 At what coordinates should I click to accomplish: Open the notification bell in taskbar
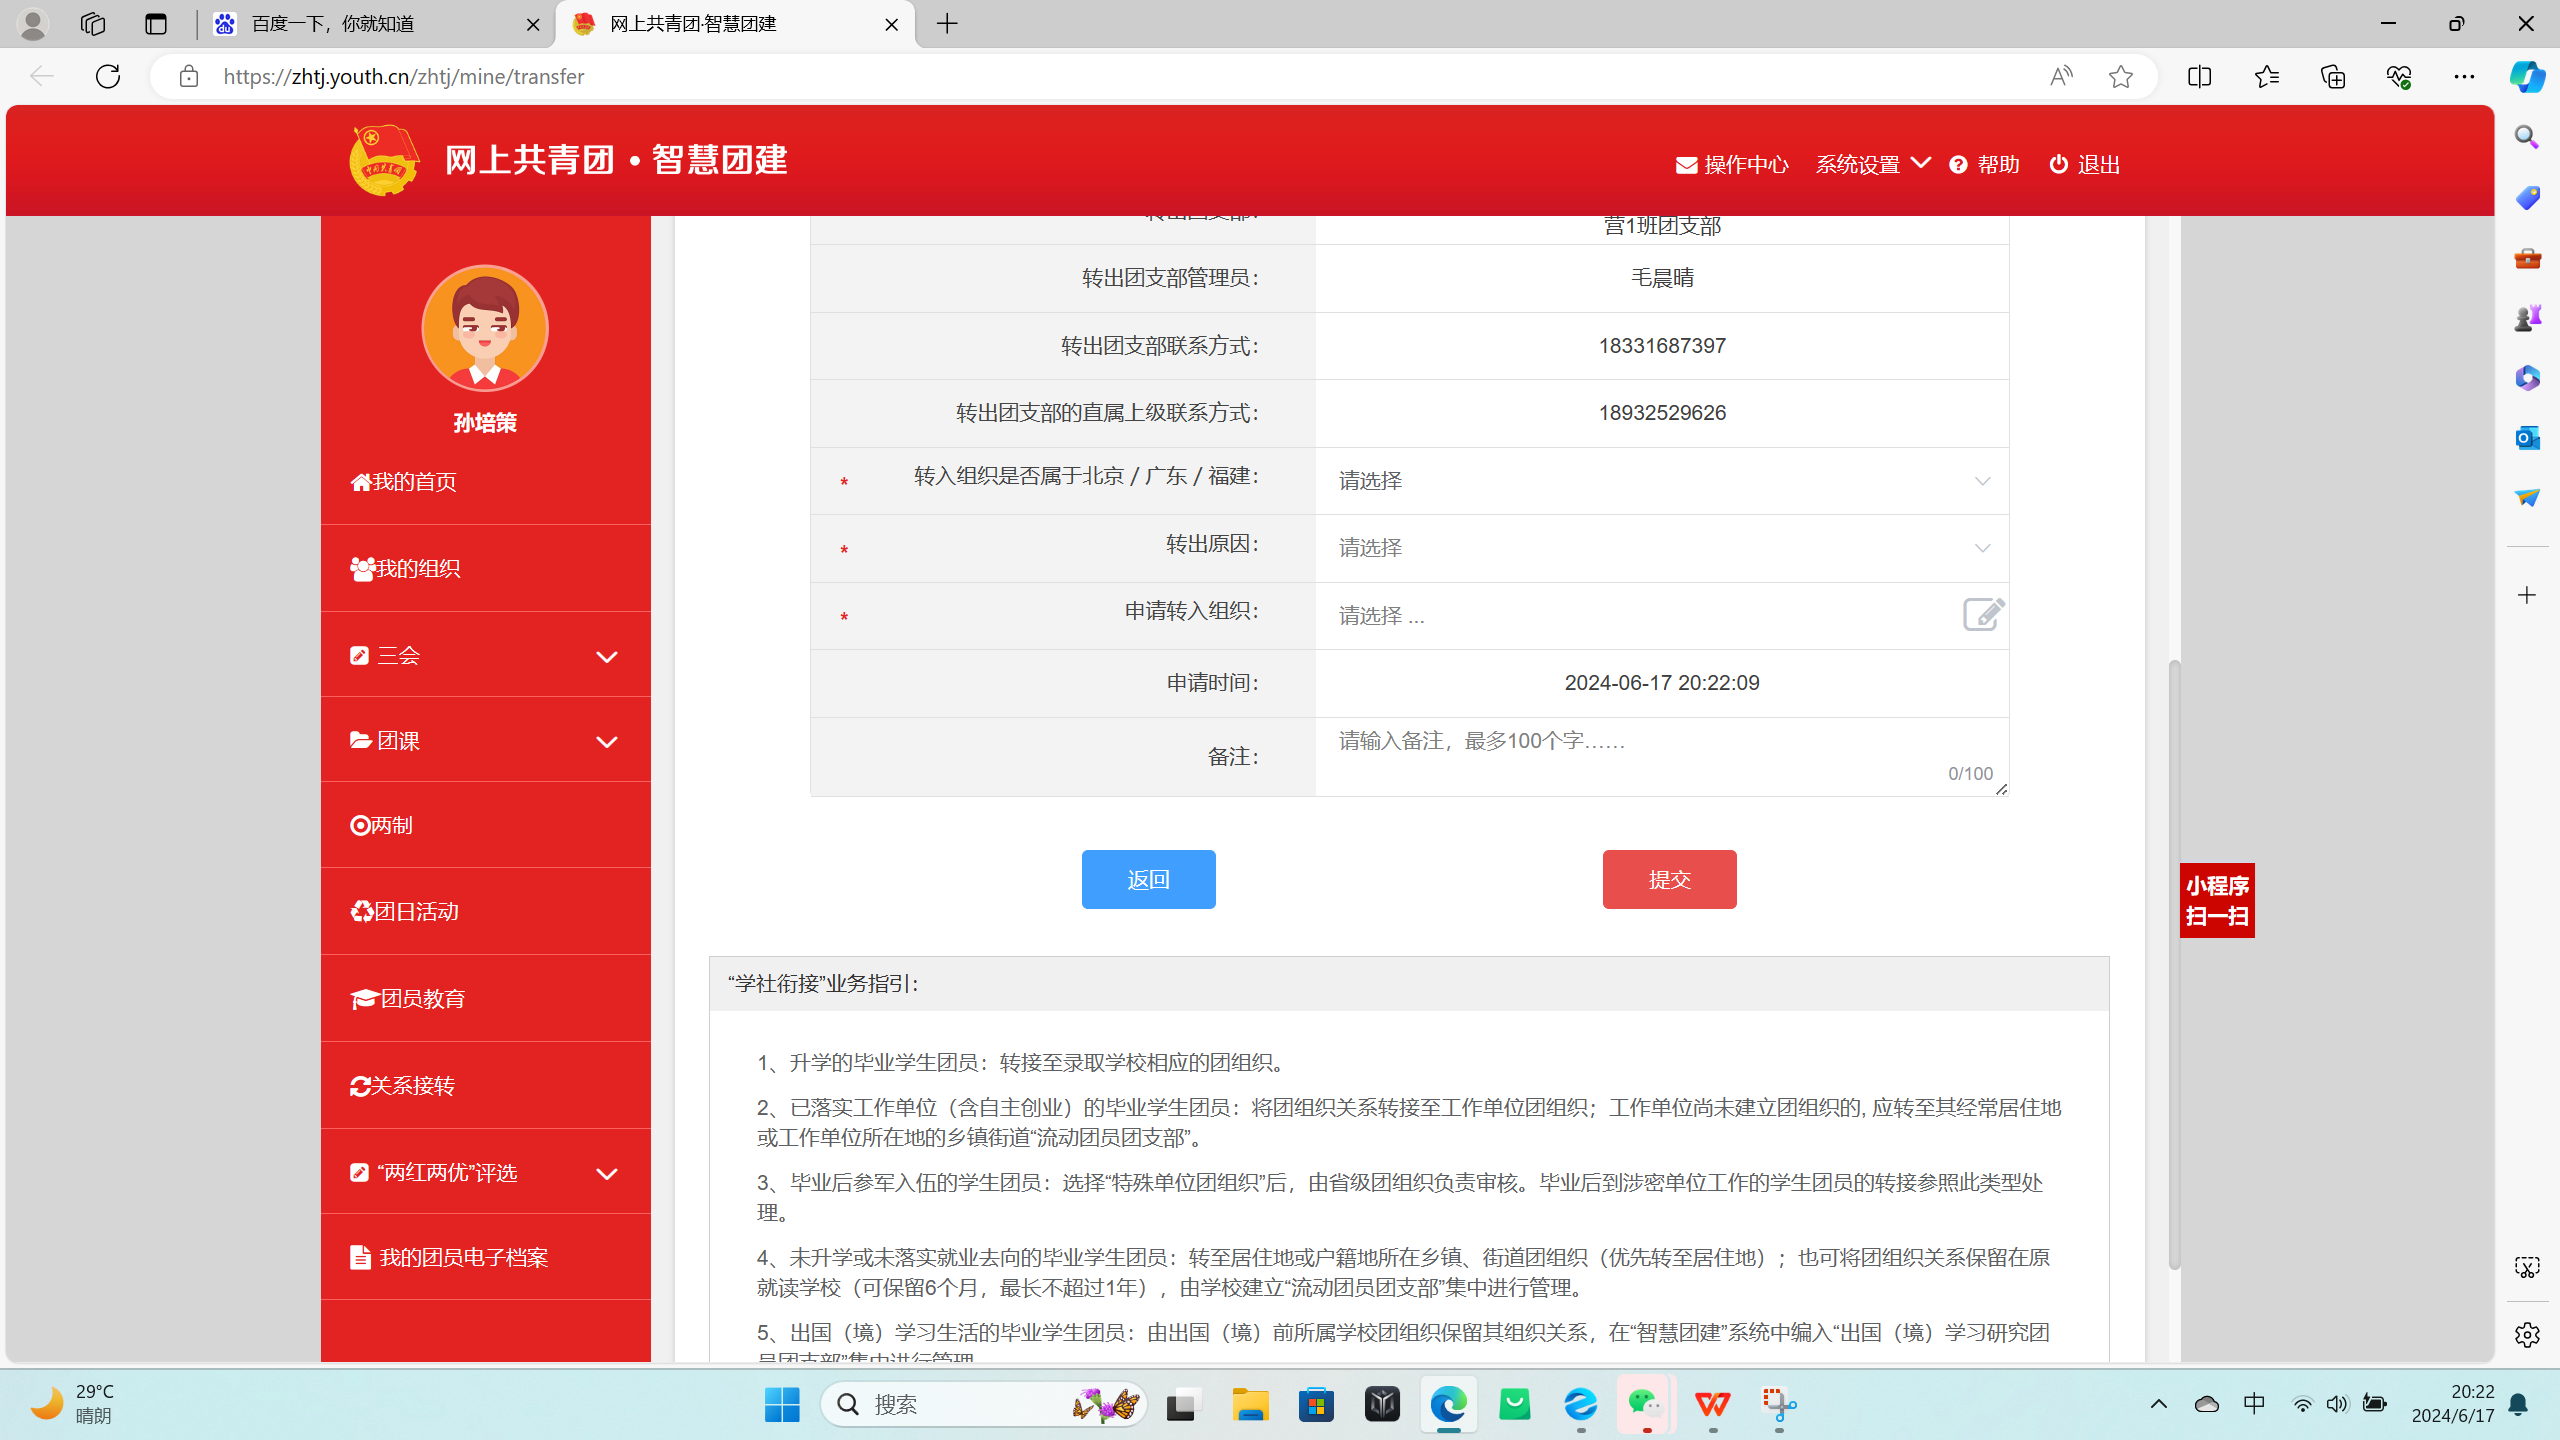[2518, 1404]
